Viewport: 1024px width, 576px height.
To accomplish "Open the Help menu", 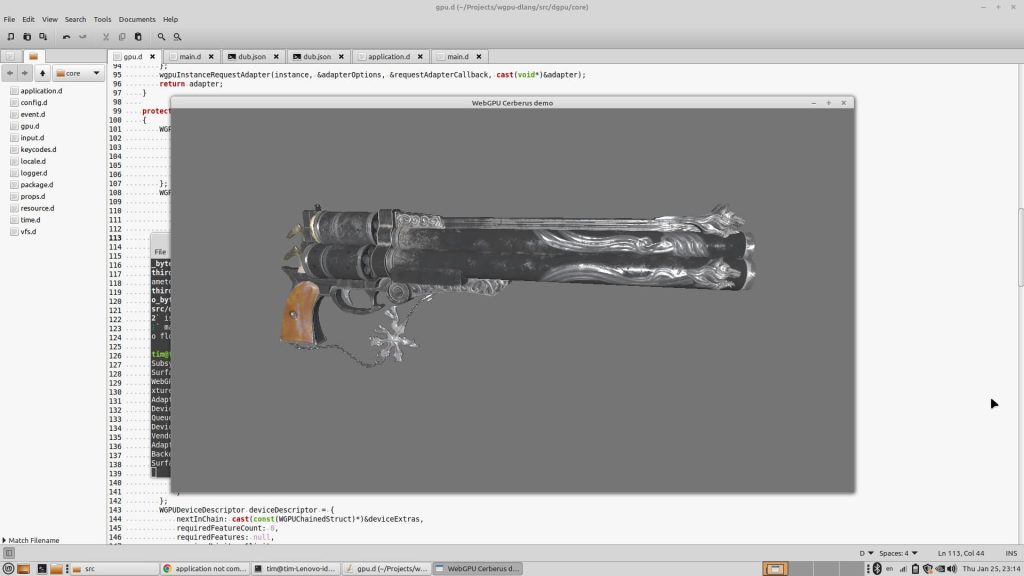I will coord(170,20).
